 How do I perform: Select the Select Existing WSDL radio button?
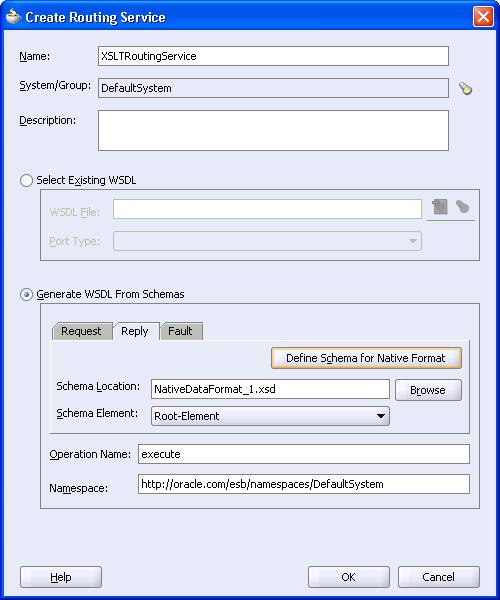click(26, 180)
